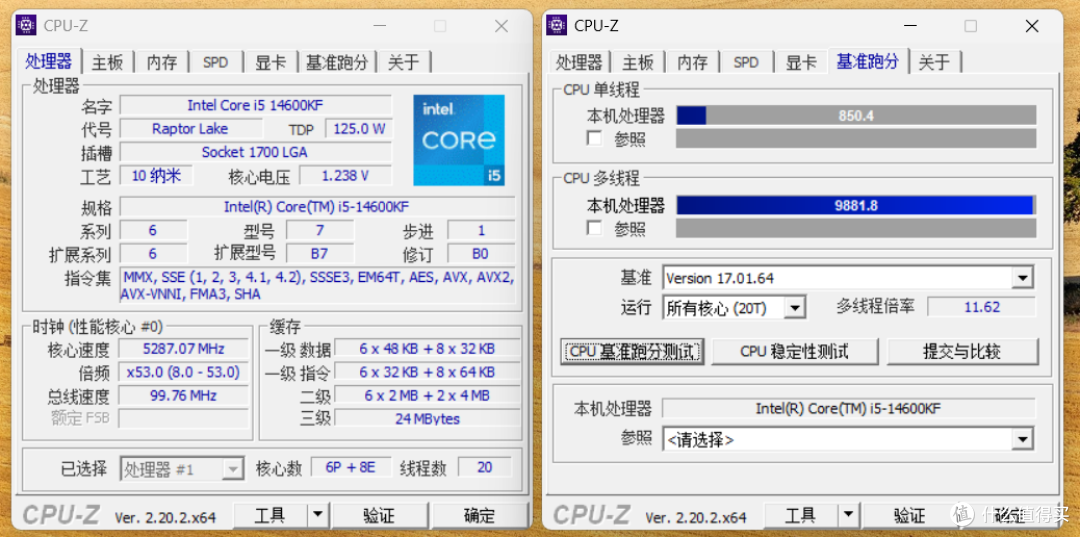The image size is (1080, 537).
Task: Click the 扩展型号 value B7
Action: tap(320, 253)
